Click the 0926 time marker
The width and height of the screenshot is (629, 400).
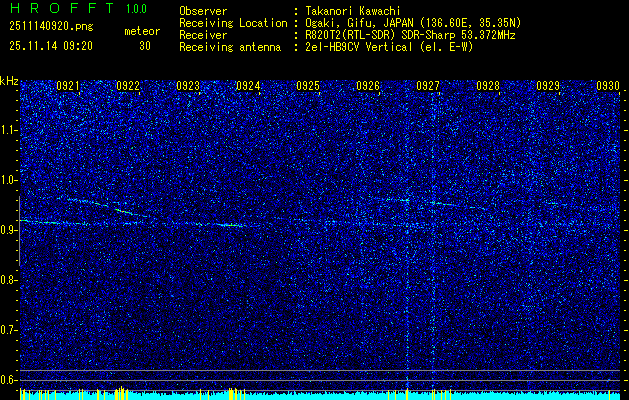(x=368, y=86)
